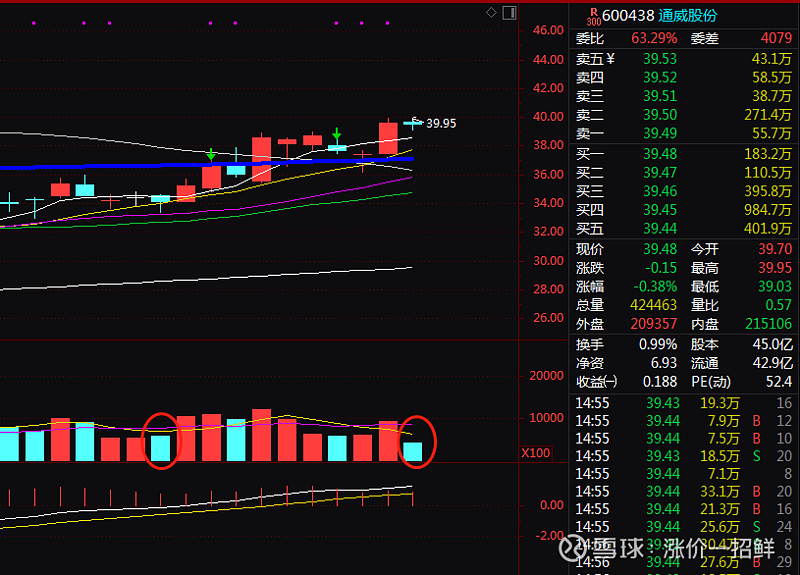
Task: Toggle the side panel layout icon
Action: click(x=509, y=13)
